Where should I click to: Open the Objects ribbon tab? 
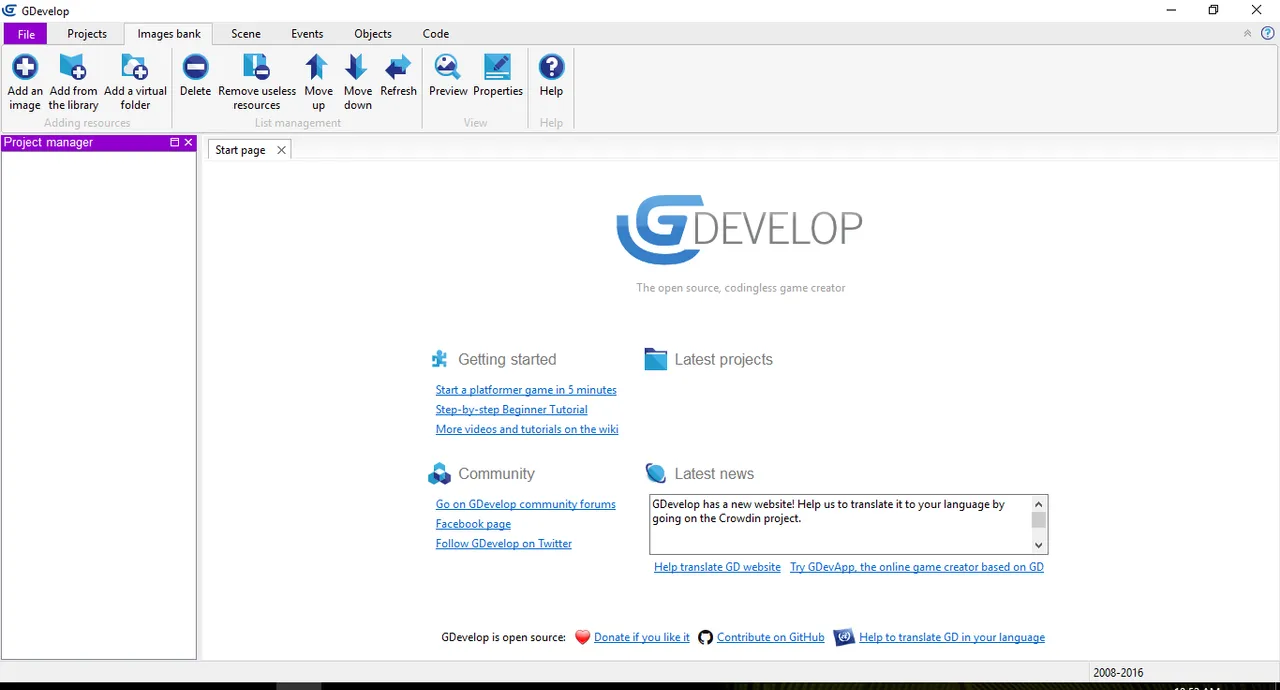tap(373, 34)
